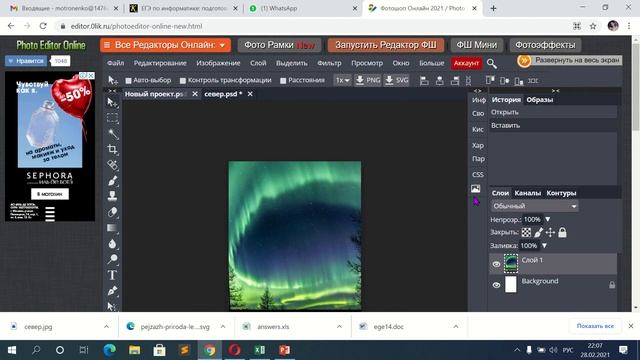Screen dimensions: 640x360
Task: Select the Crop tool
Action: coord(112,149)
